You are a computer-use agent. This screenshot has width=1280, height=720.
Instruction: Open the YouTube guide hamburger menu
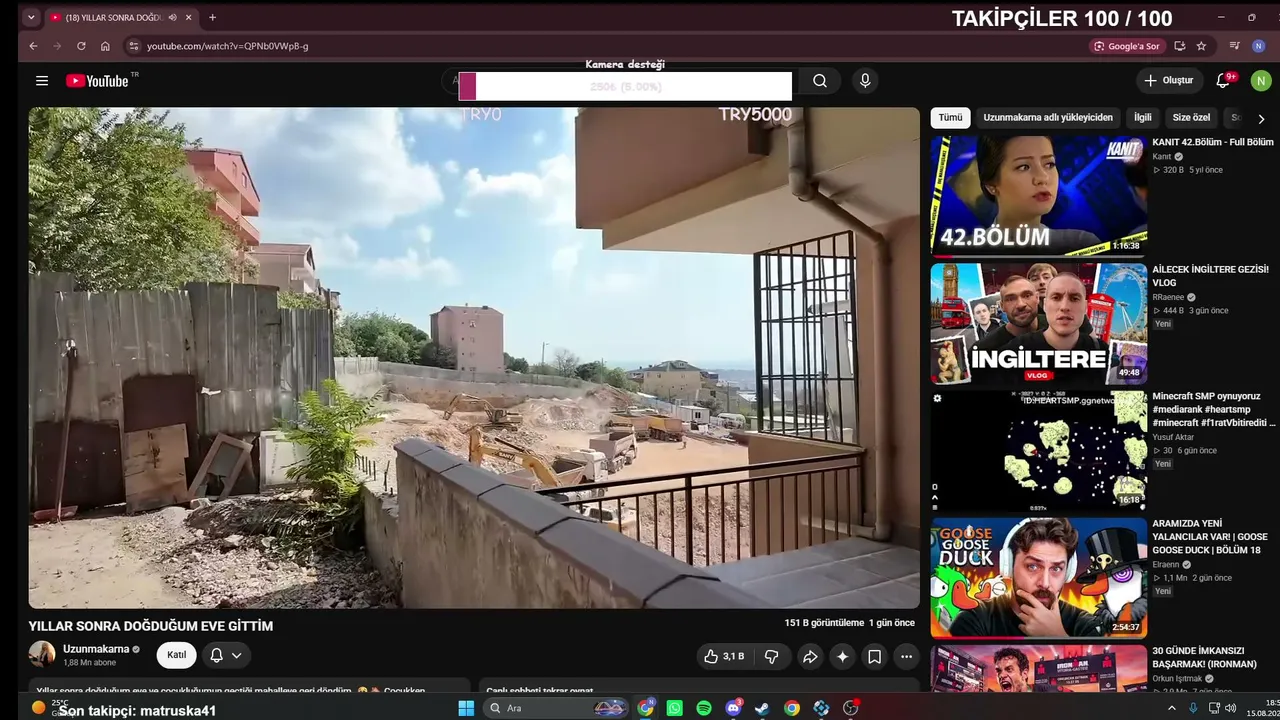coord(42,81)
